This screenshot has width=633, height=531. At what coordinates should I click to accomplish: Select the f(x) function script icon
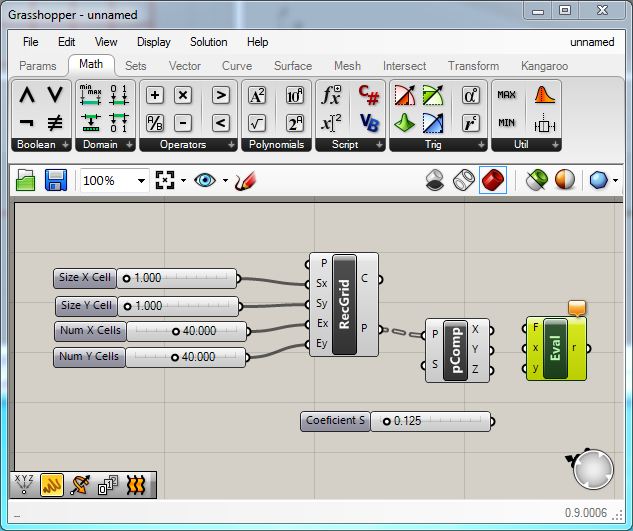point(331,95)
